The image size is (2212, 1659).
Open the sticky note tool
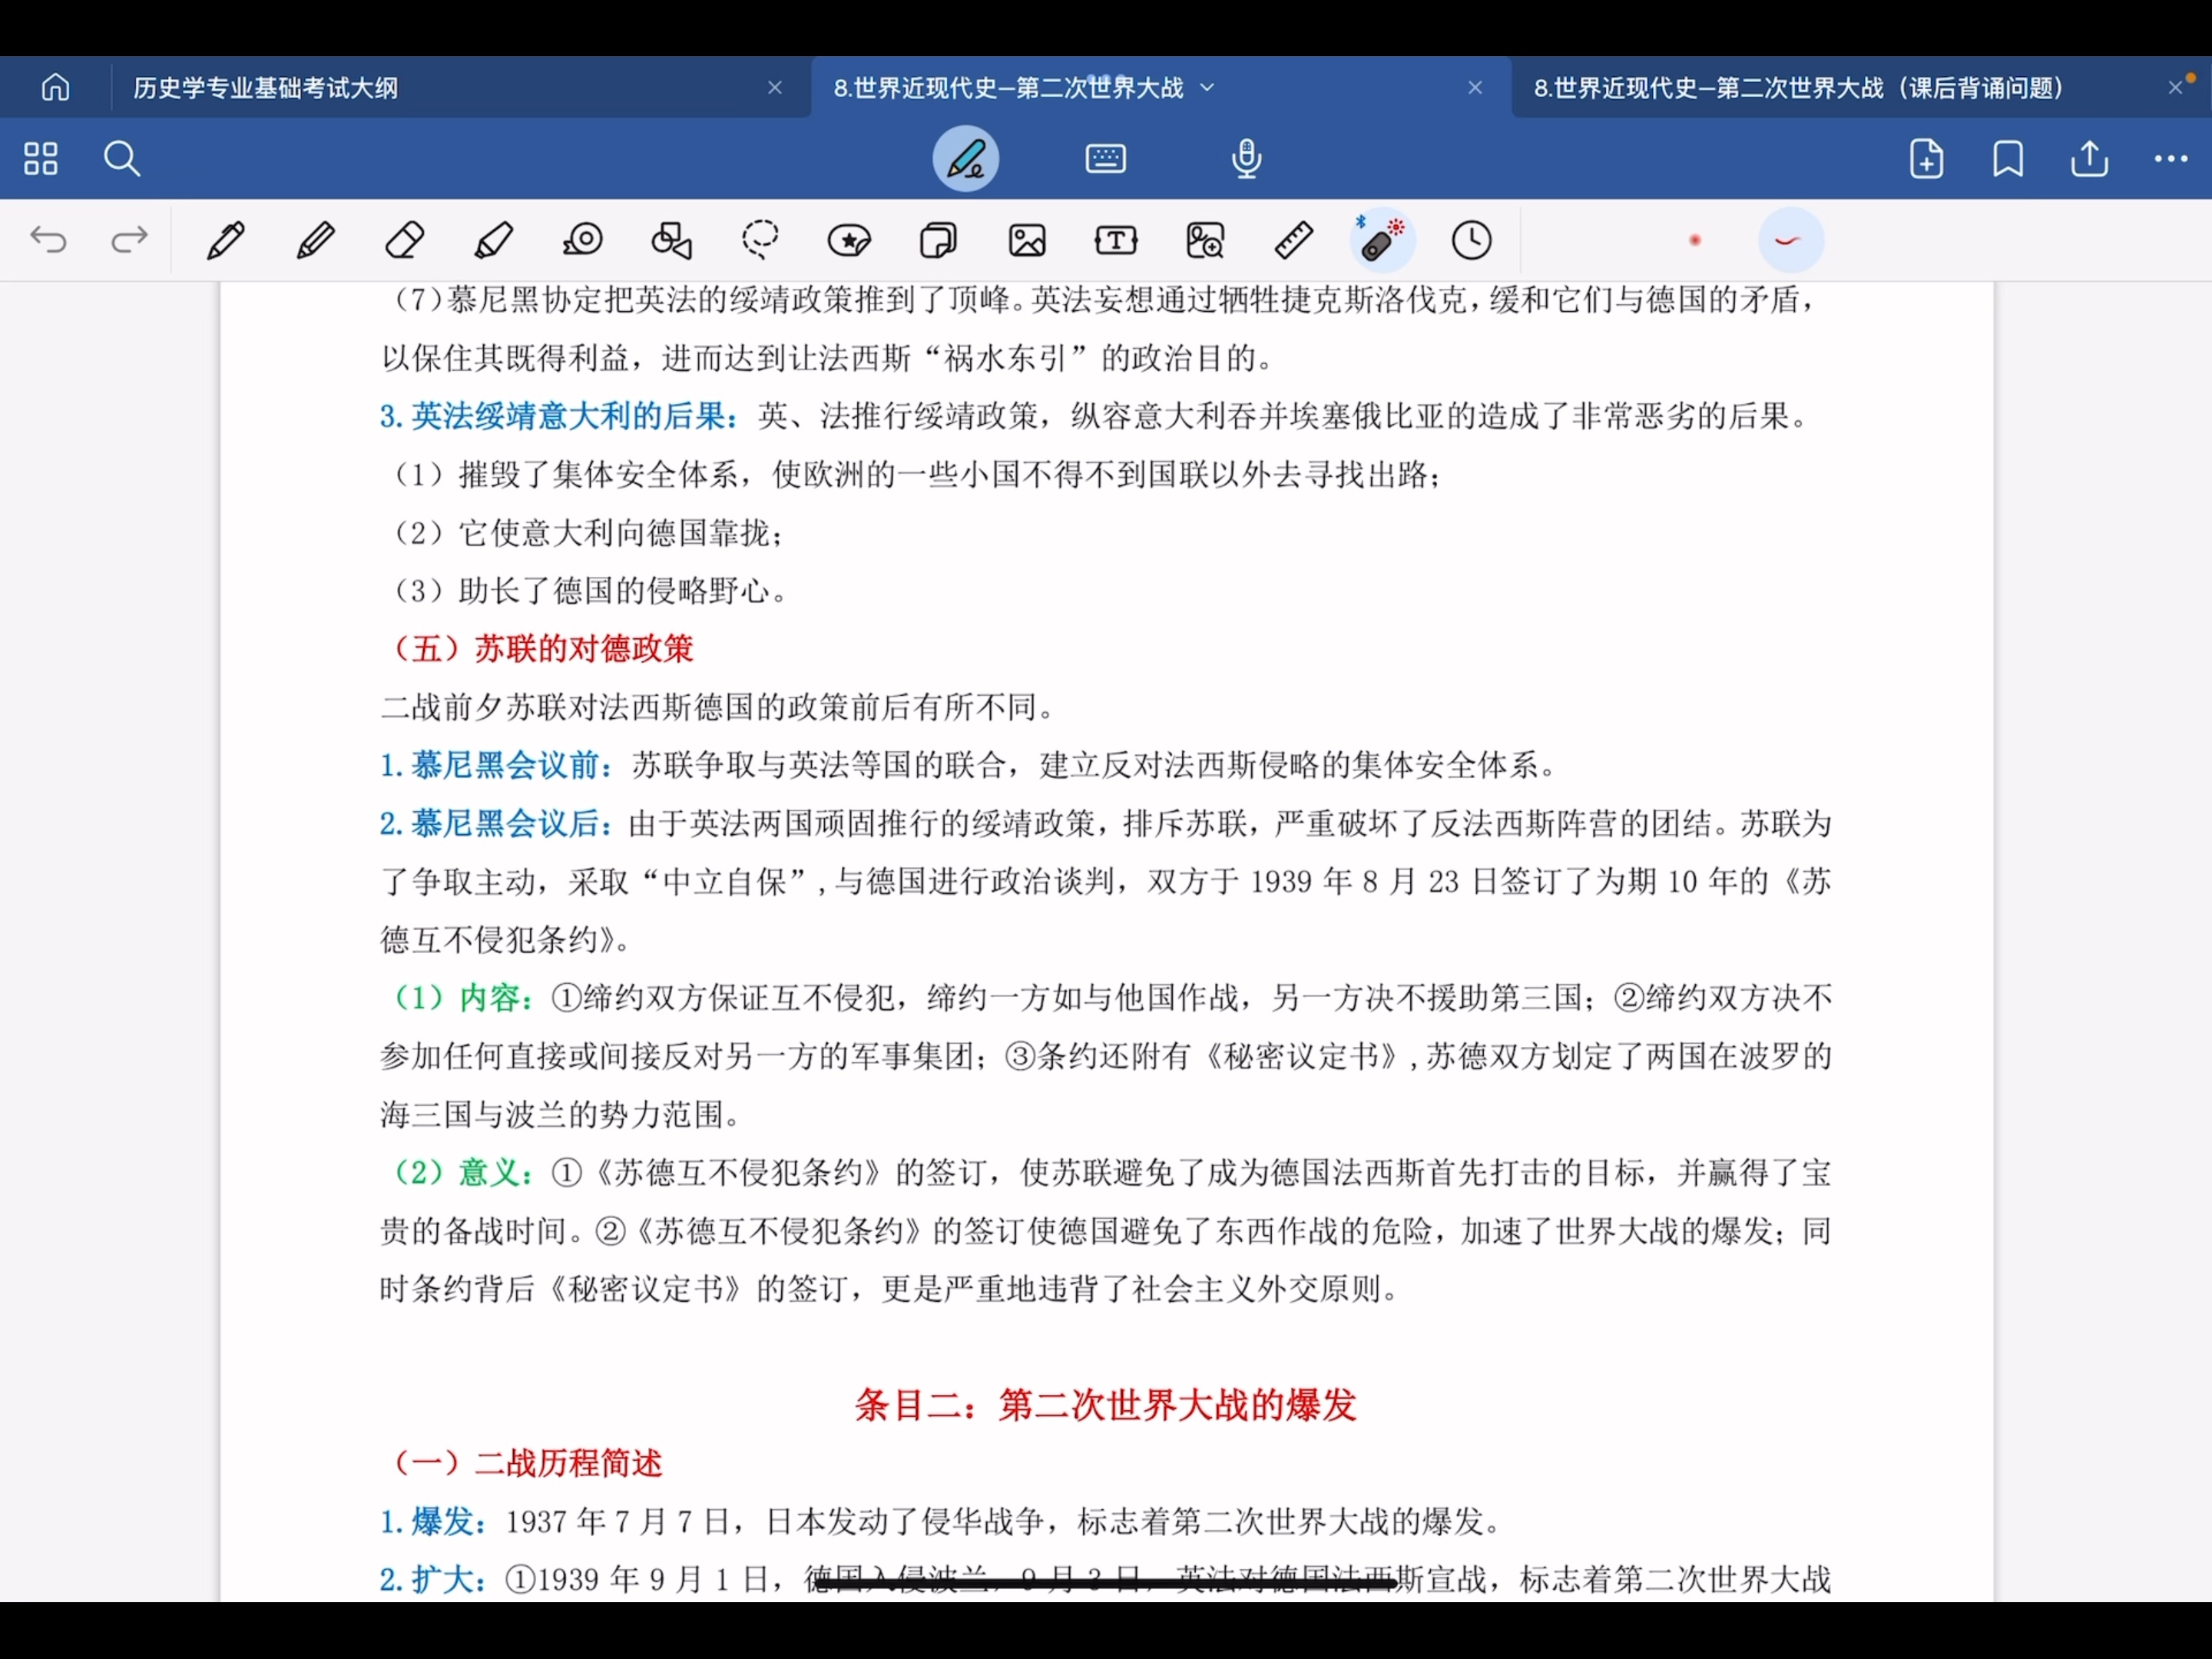click(938, 240)
